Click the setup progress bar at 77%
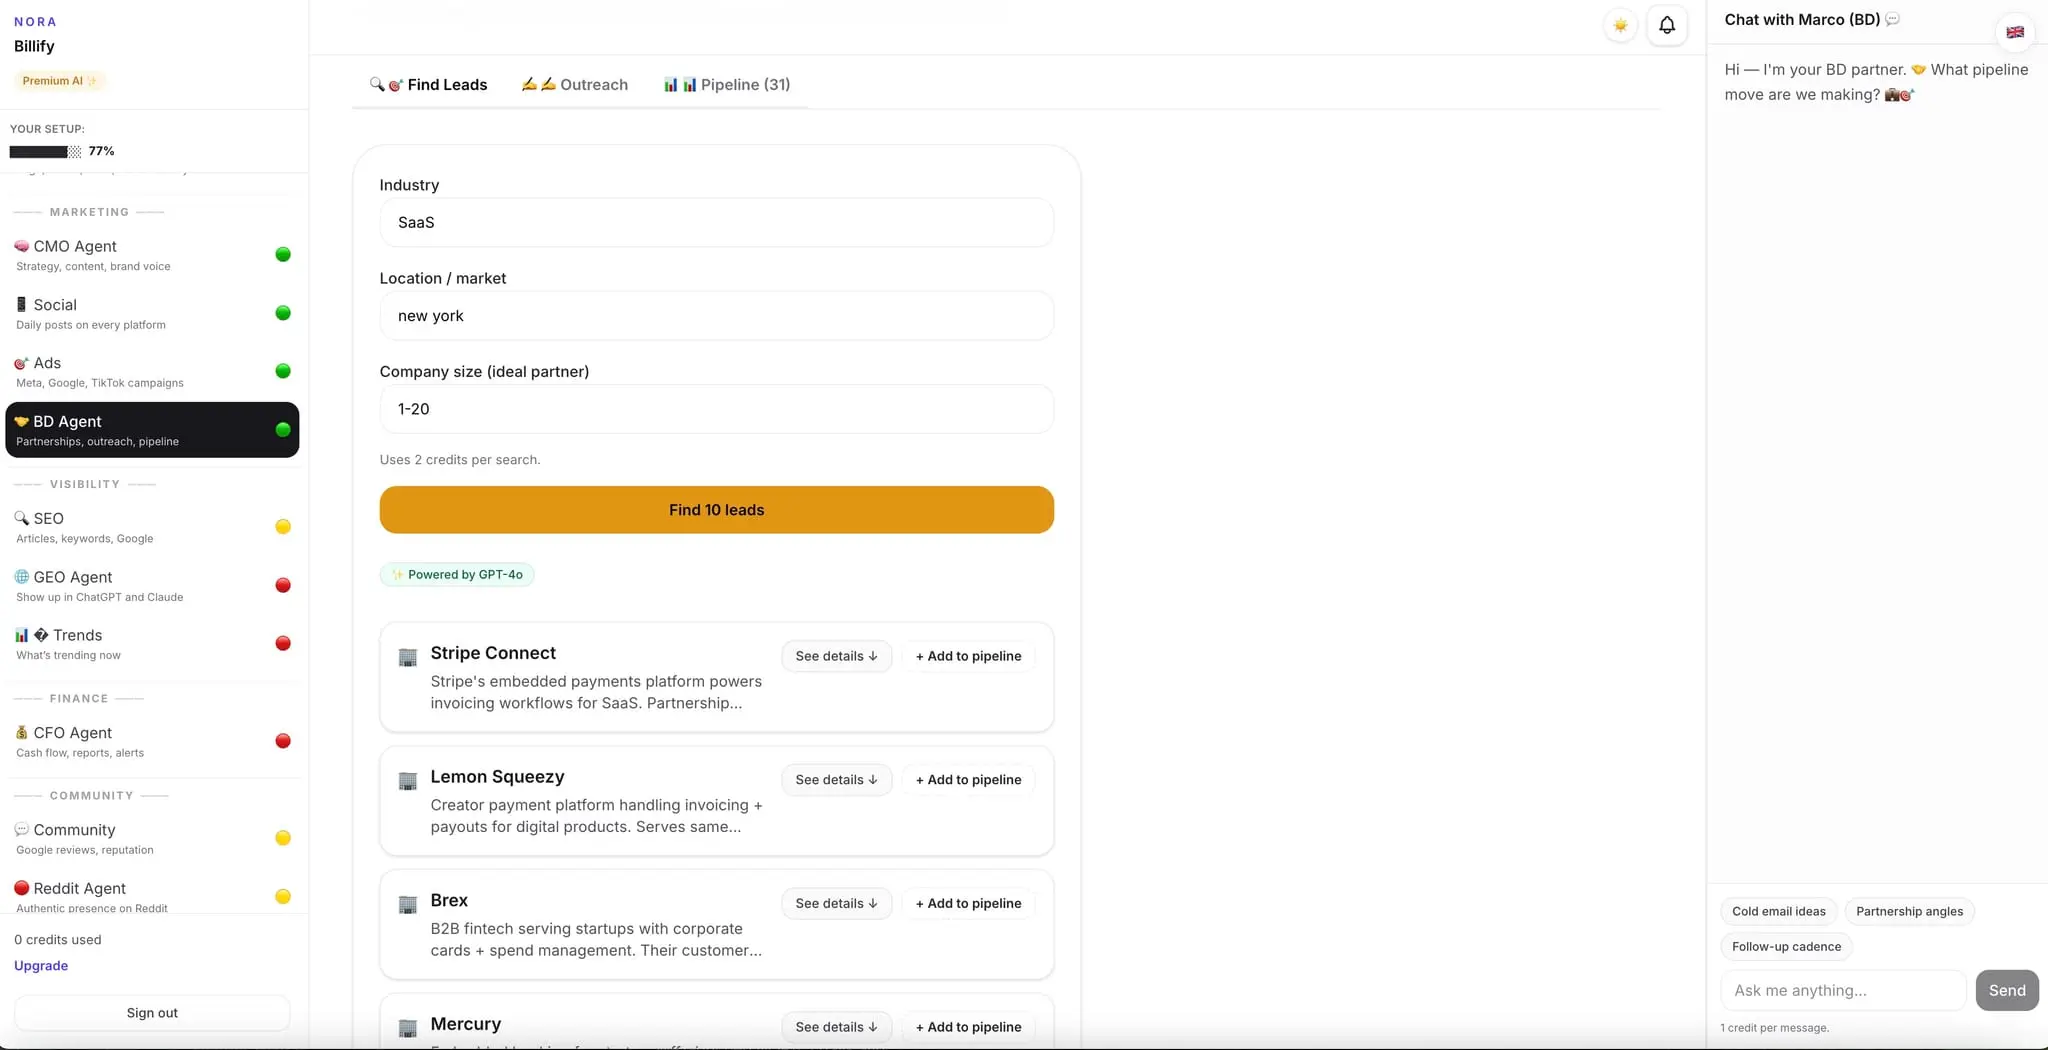Image resolution: width=2048 pixels, height=1050 pixels. click(x=46, y=152)
